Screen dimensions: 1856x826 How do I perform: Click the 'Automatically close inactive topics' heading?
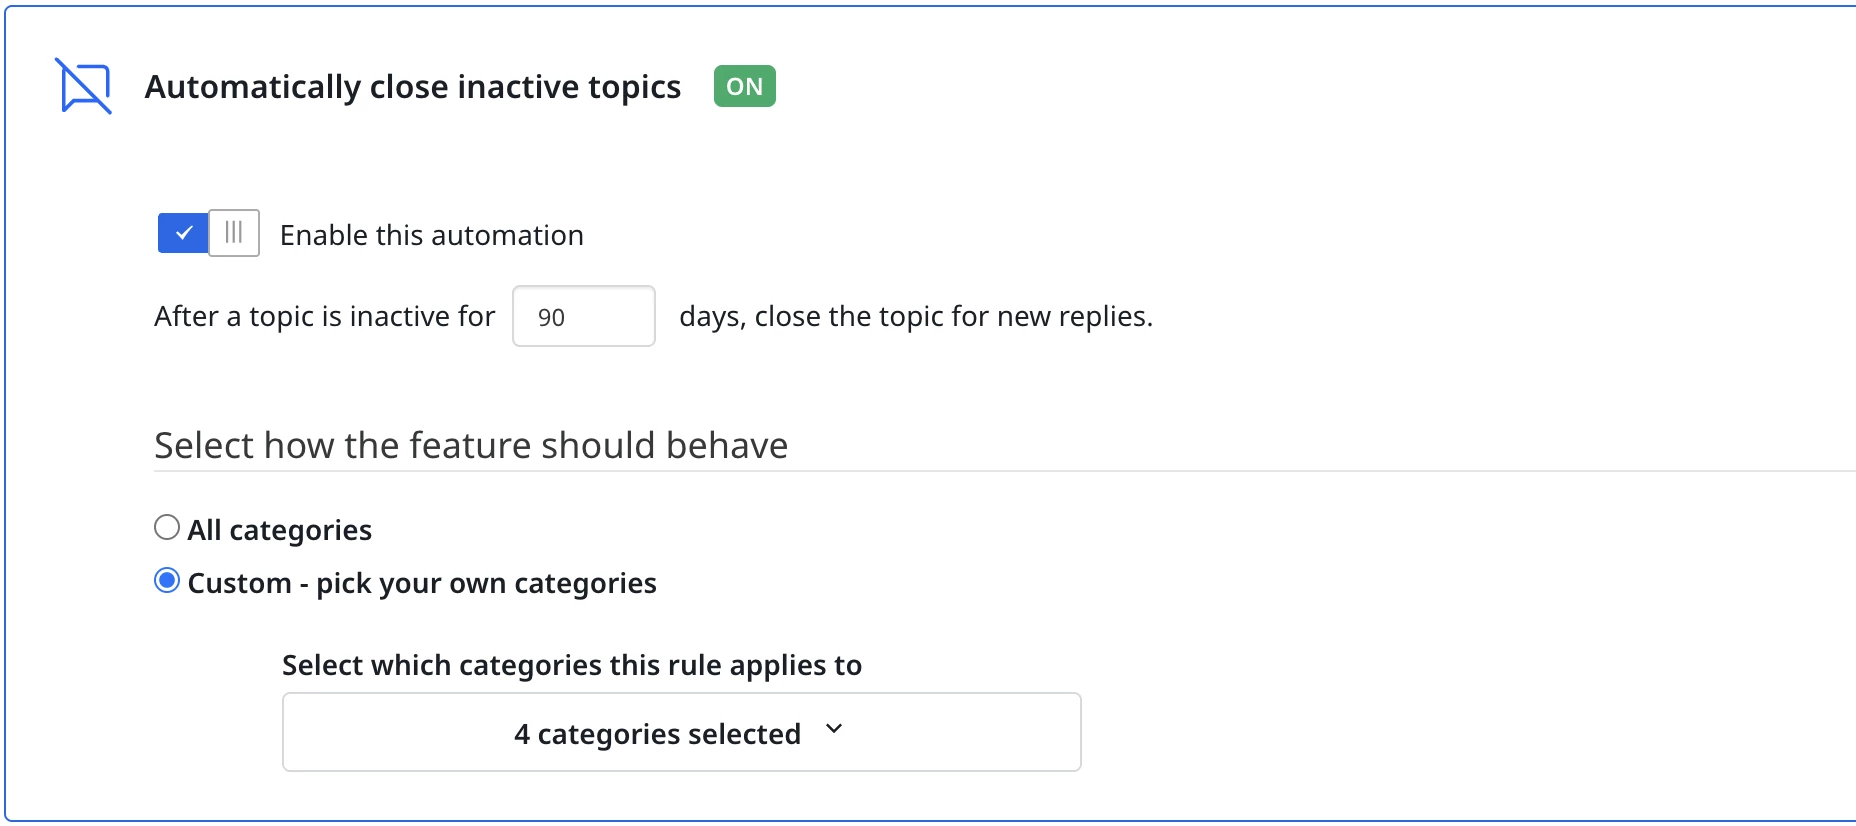click(x=412, y=87)
